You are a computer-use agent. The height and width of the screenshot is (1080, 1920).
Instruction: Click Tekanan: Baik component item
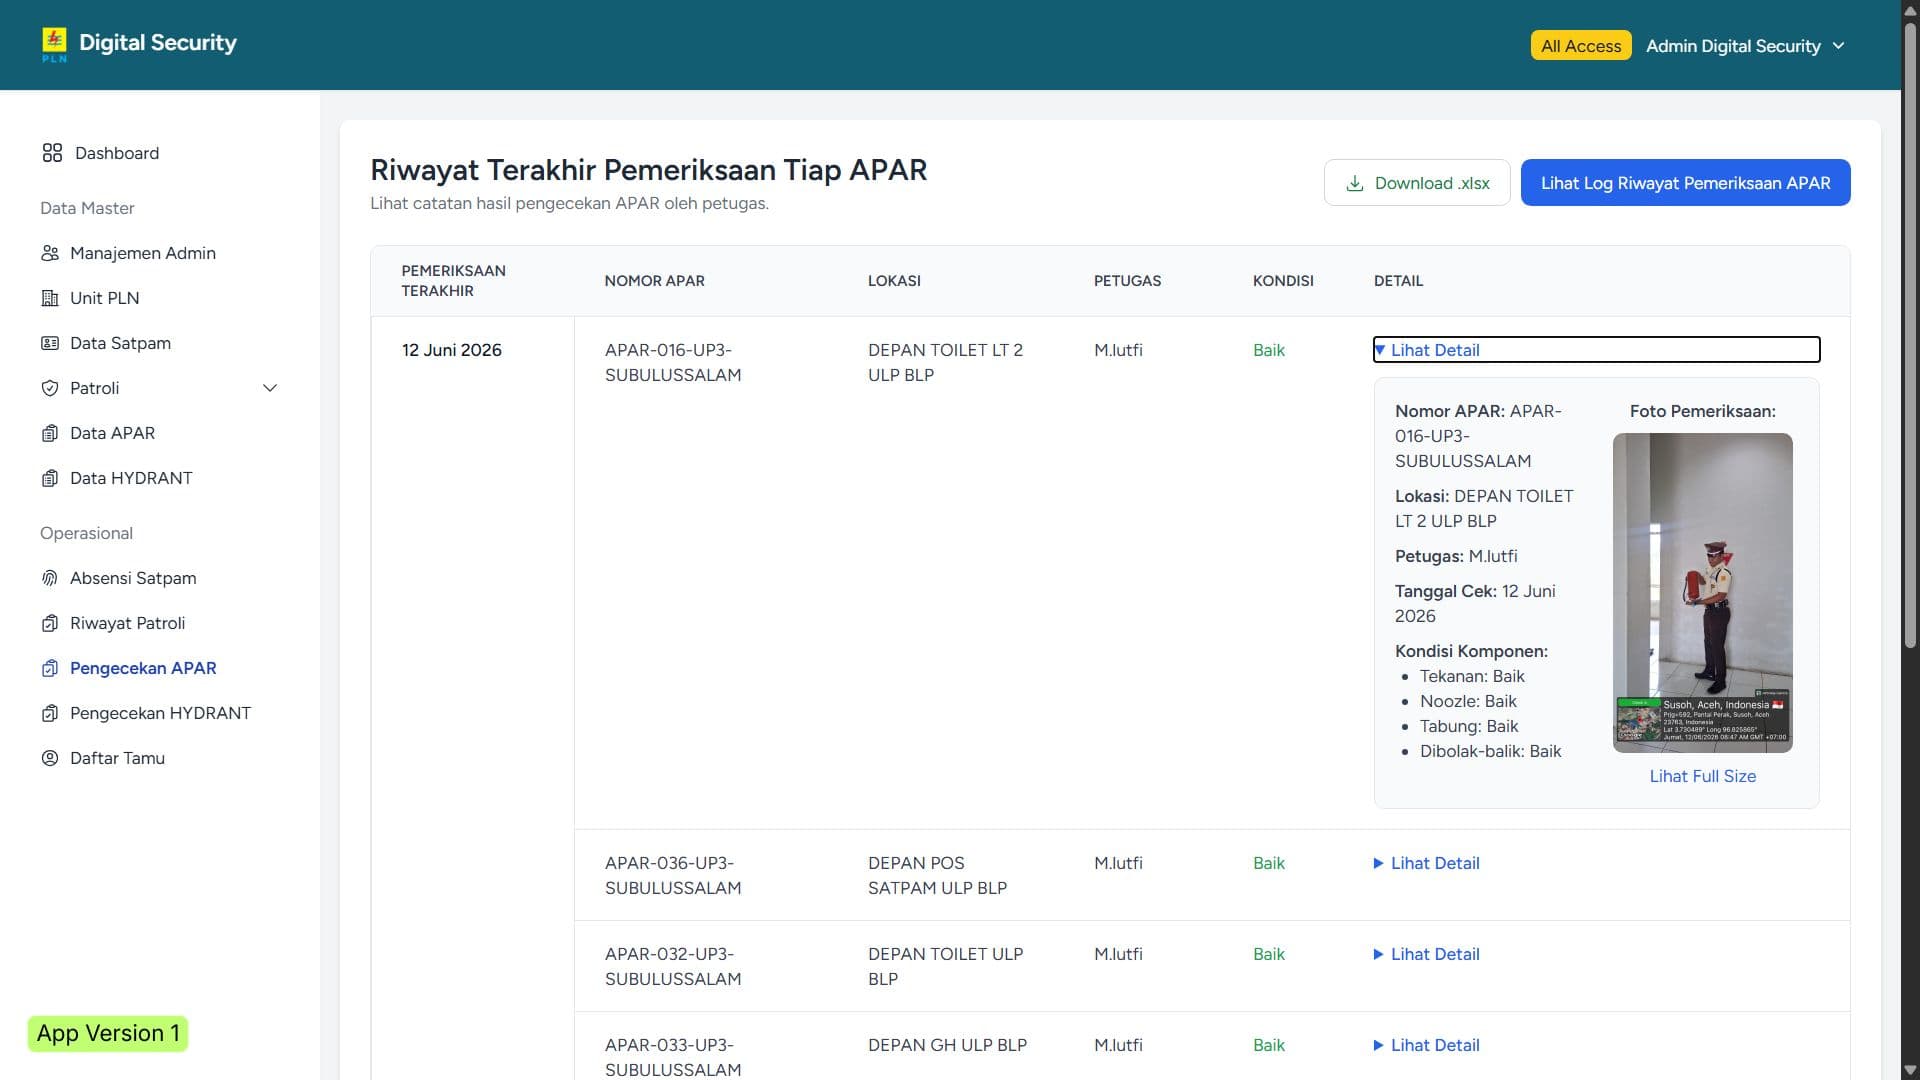tap(1472, 676)
